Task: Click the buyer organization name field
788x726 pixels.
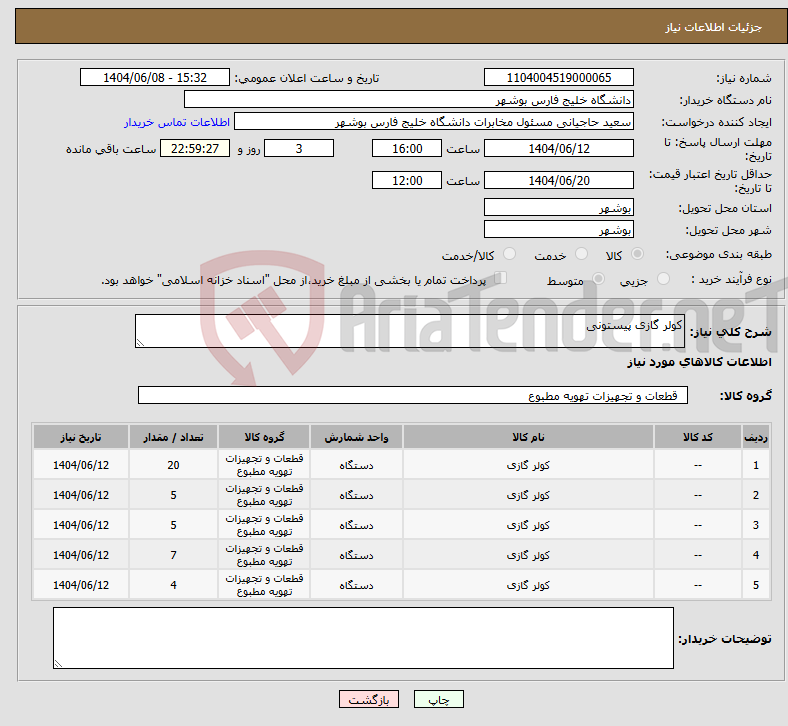Action: point(409,99)
